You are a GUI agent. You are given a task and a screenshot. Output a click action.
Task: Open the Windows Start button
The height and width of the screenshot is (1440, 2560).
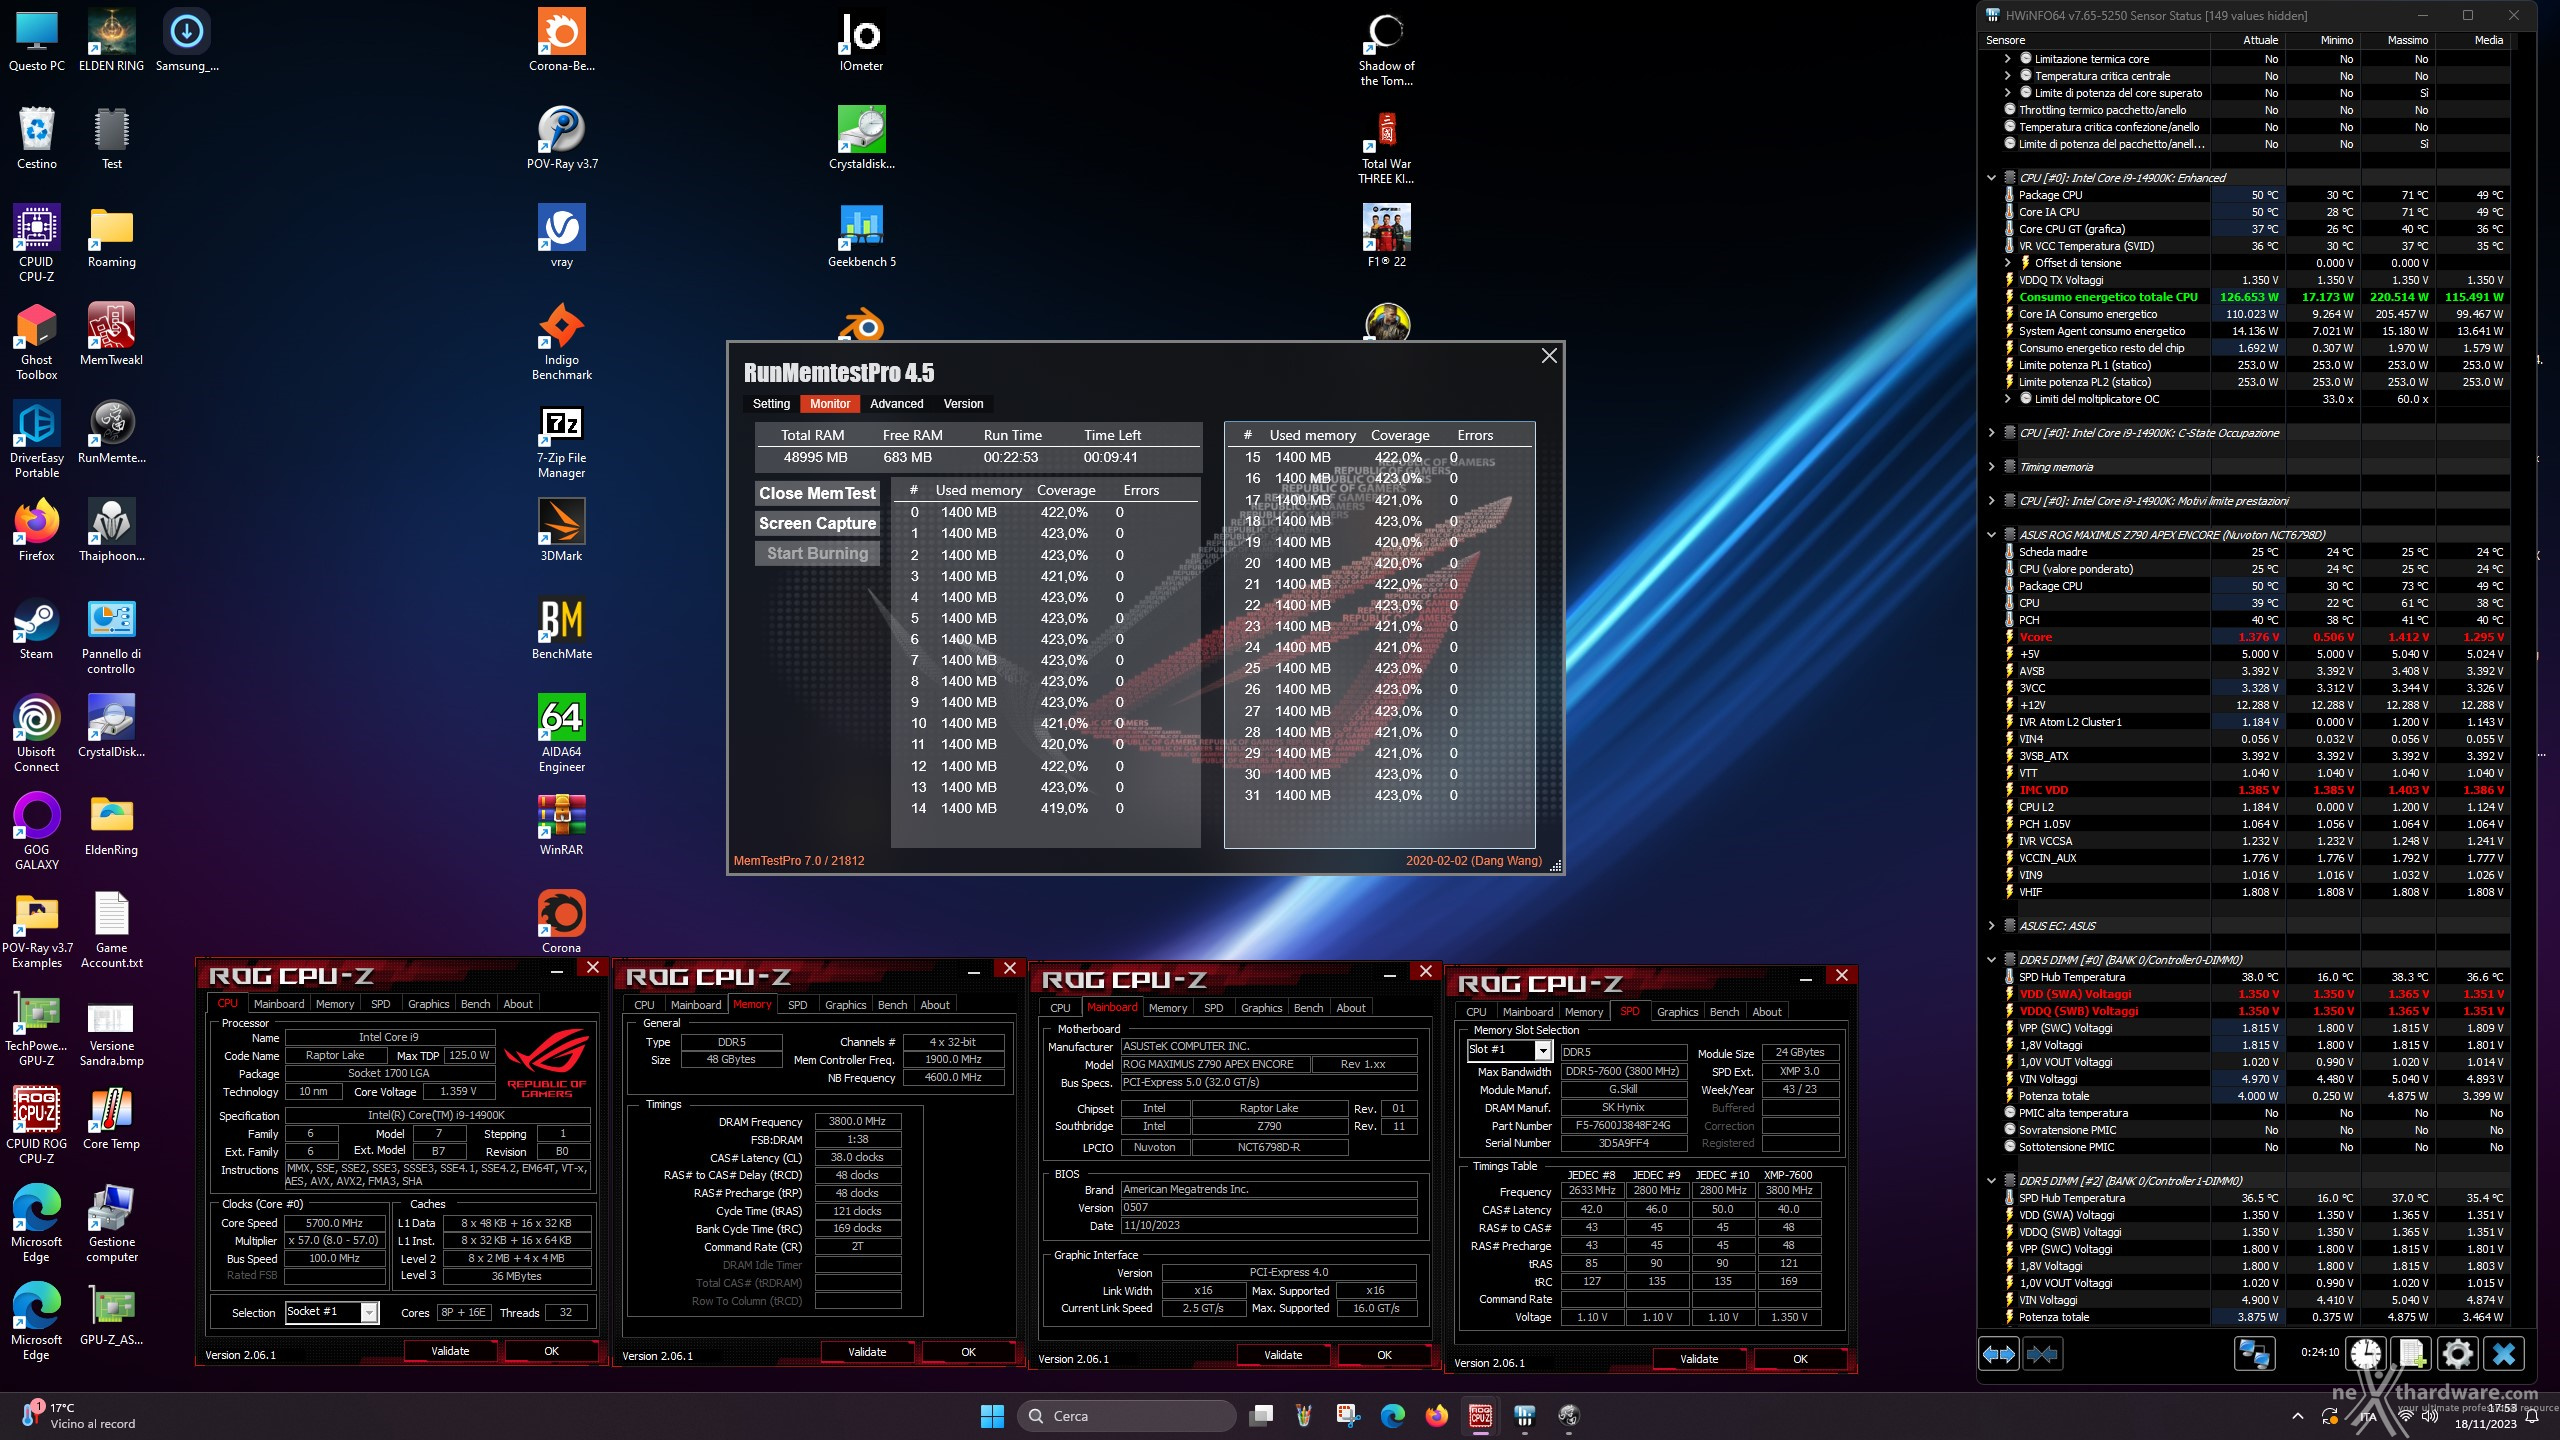[x=992, y=1415]
